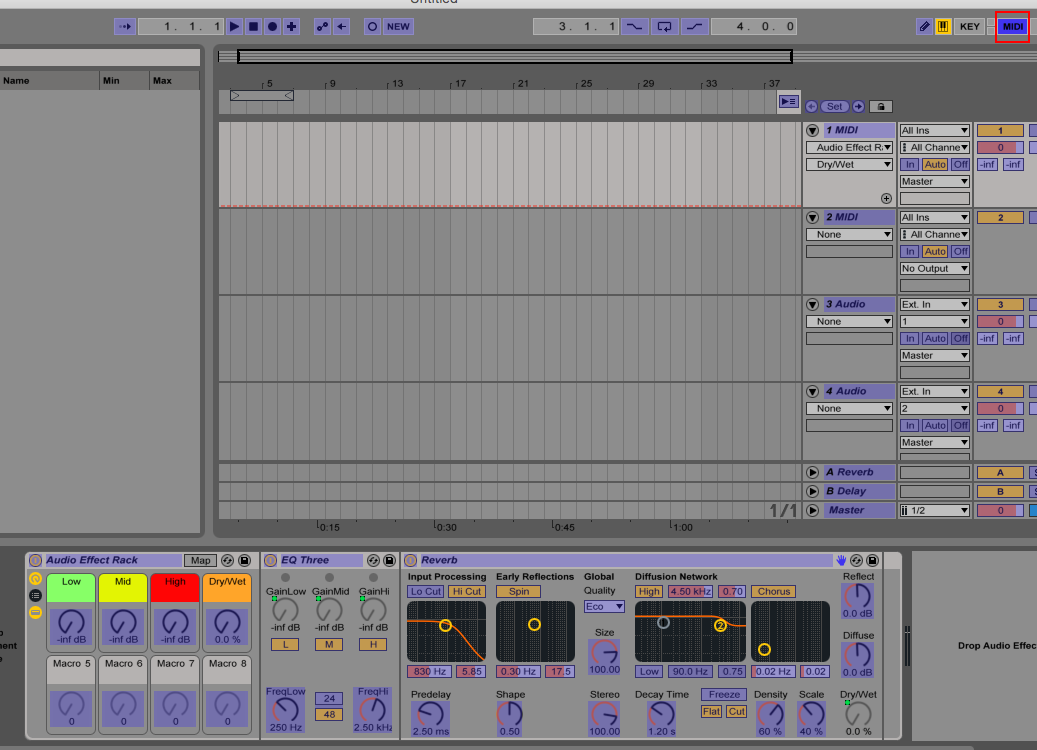This screenshot has height=750, width=1037.
Task: Toggle the track 1 activator button
Action: (x=1000, y=130)
